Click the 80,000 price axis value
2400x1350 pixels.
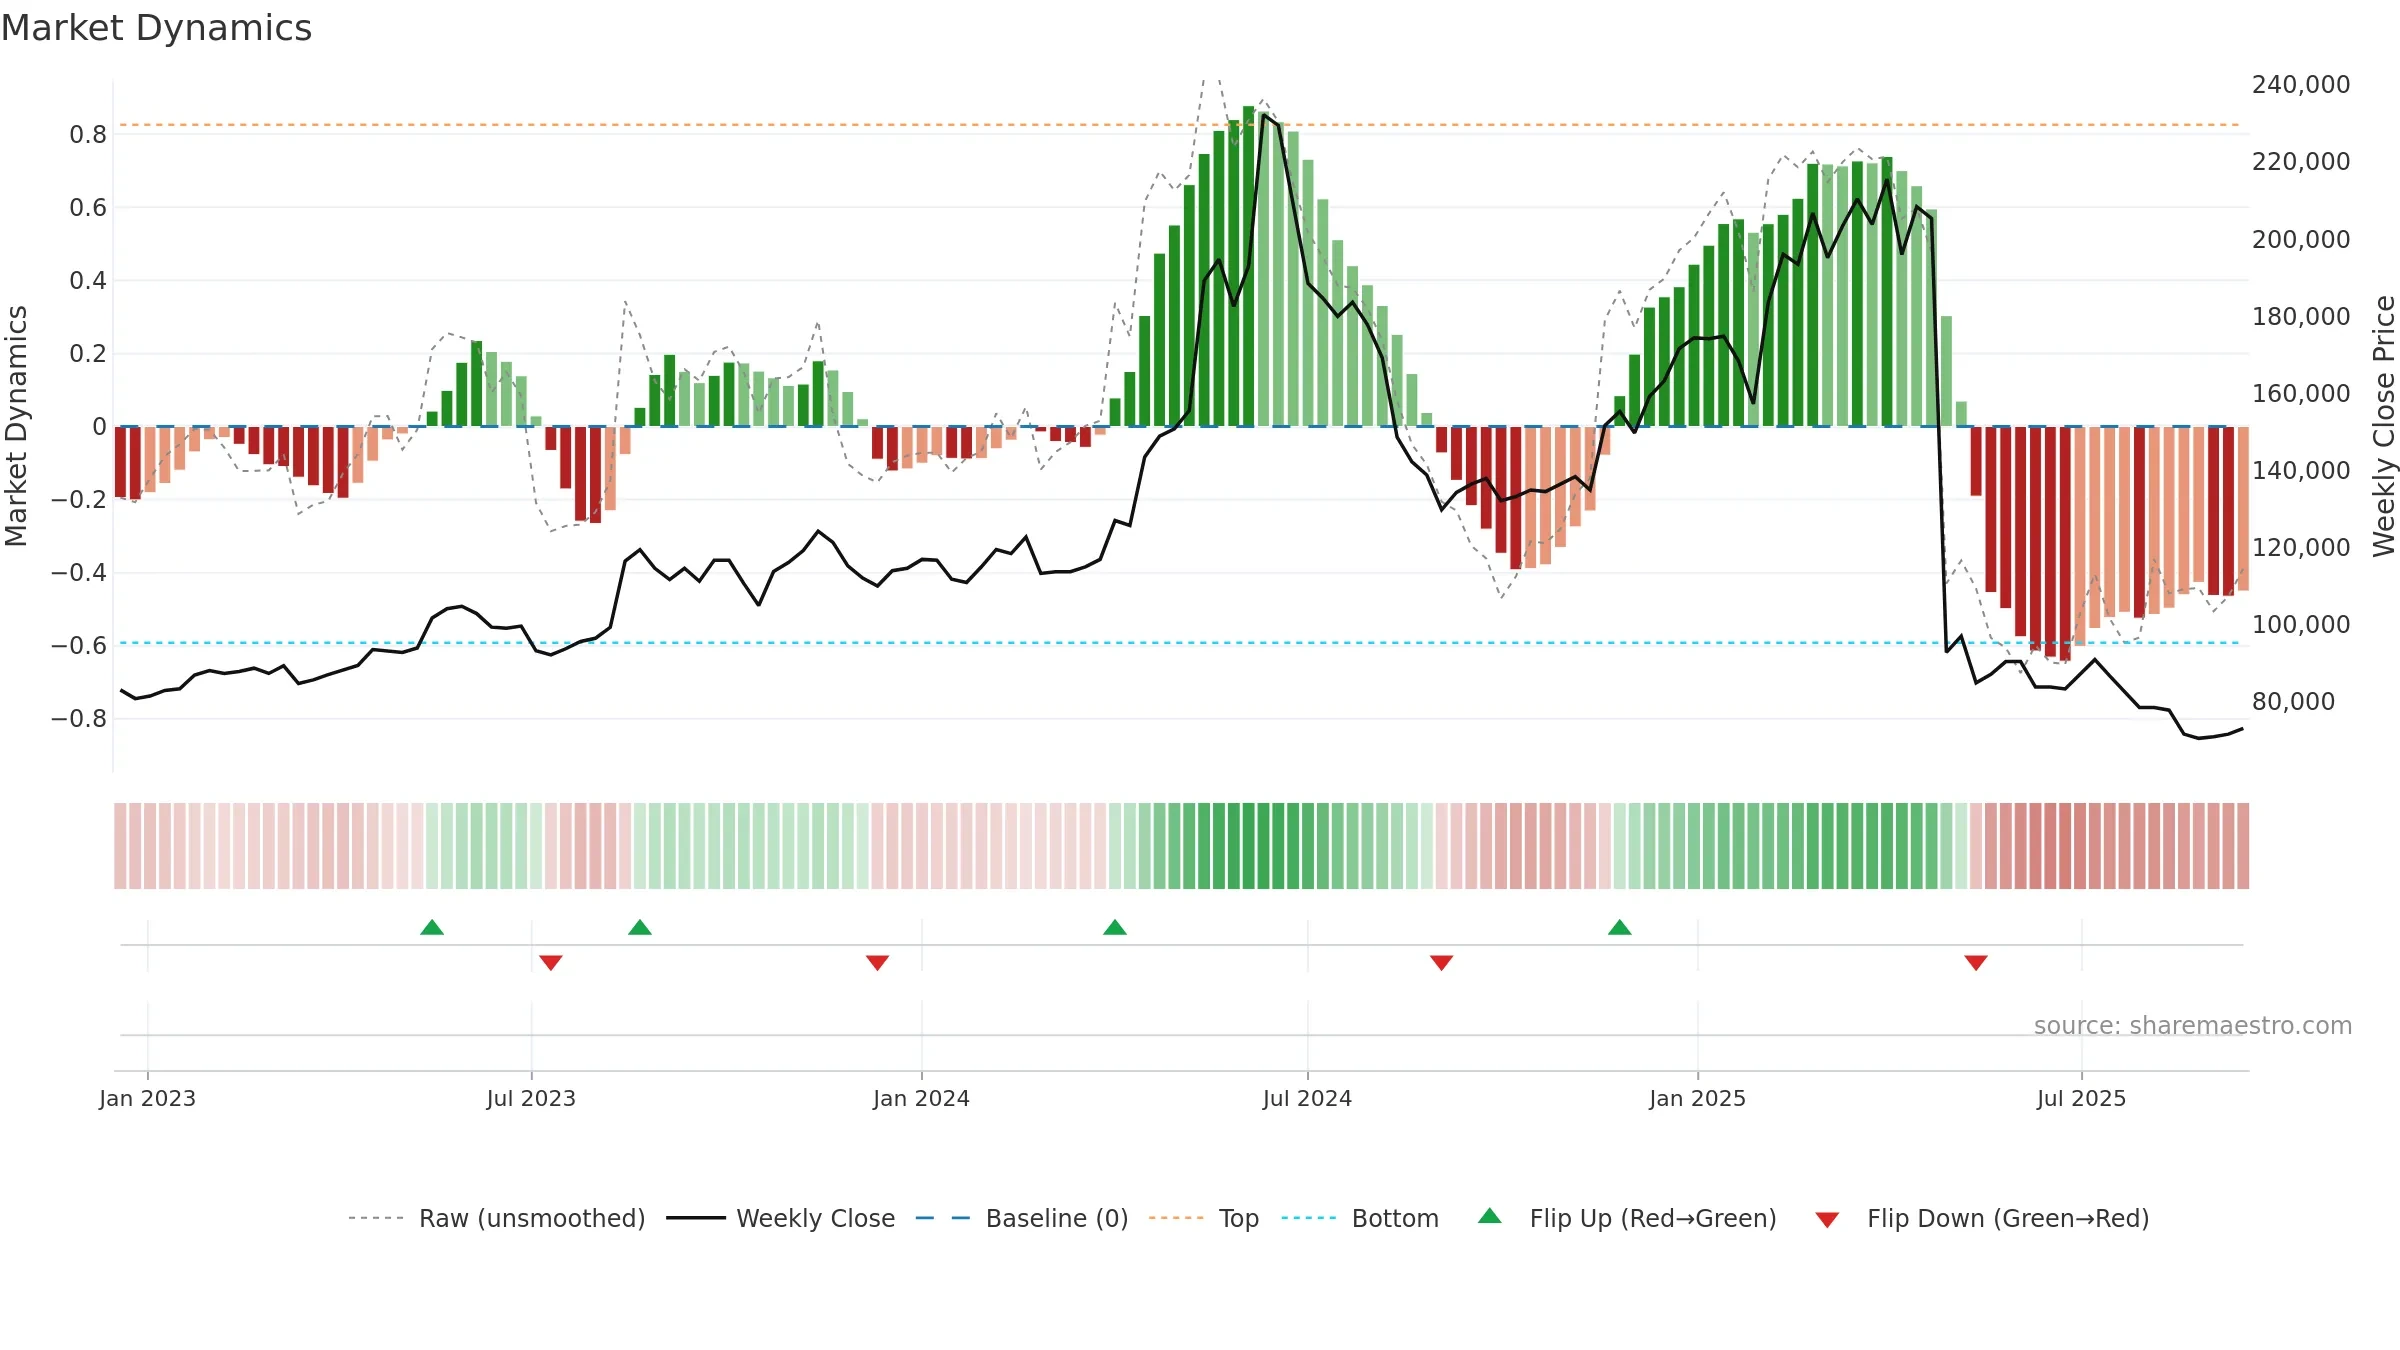pos(2294,701)
